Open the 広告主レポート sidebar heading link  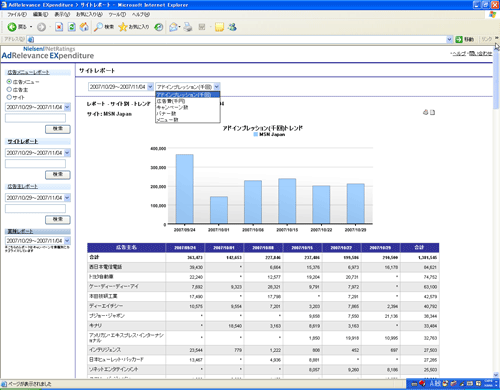(x=23, y=186)
